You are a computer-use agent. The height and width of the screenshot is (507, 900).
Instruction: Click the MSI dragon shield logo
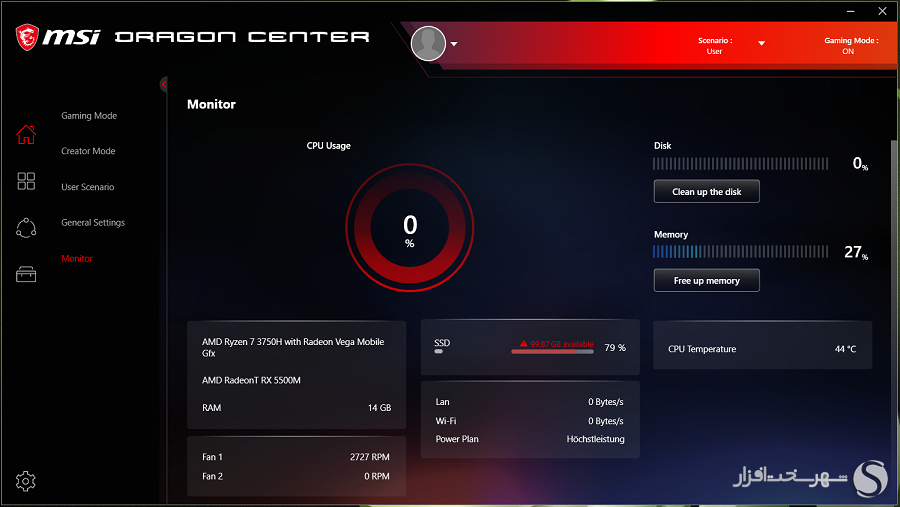27,37
